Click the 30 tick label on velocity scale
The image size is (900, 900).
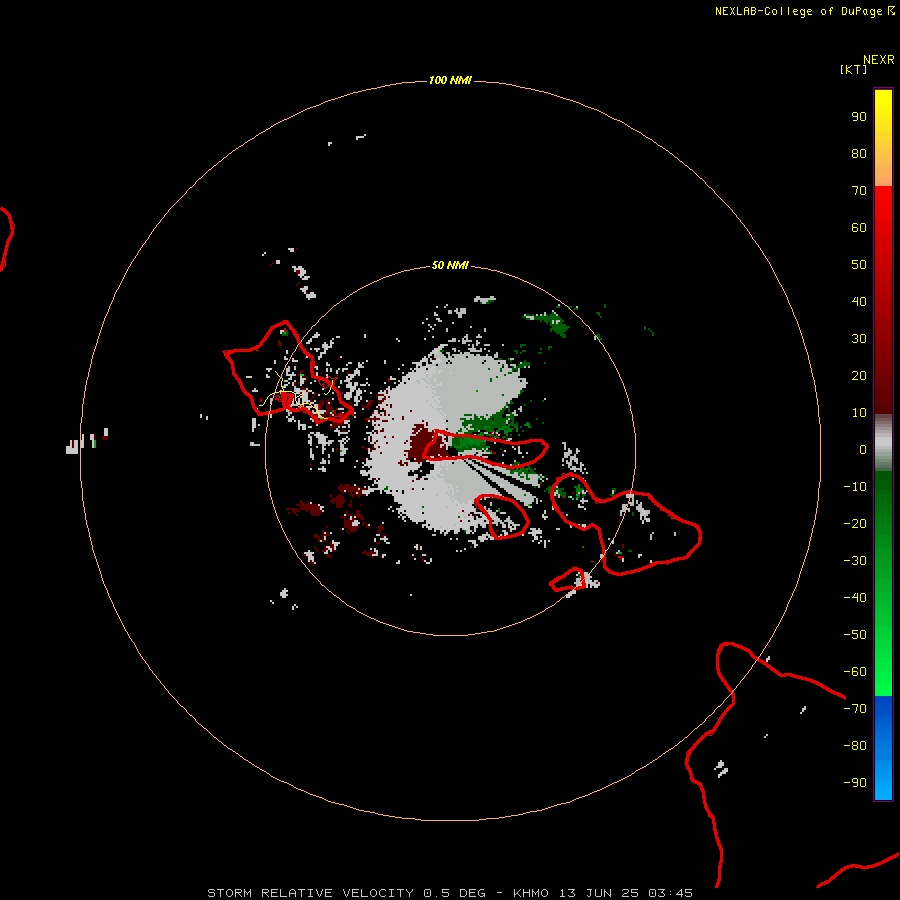coord(859,339)
